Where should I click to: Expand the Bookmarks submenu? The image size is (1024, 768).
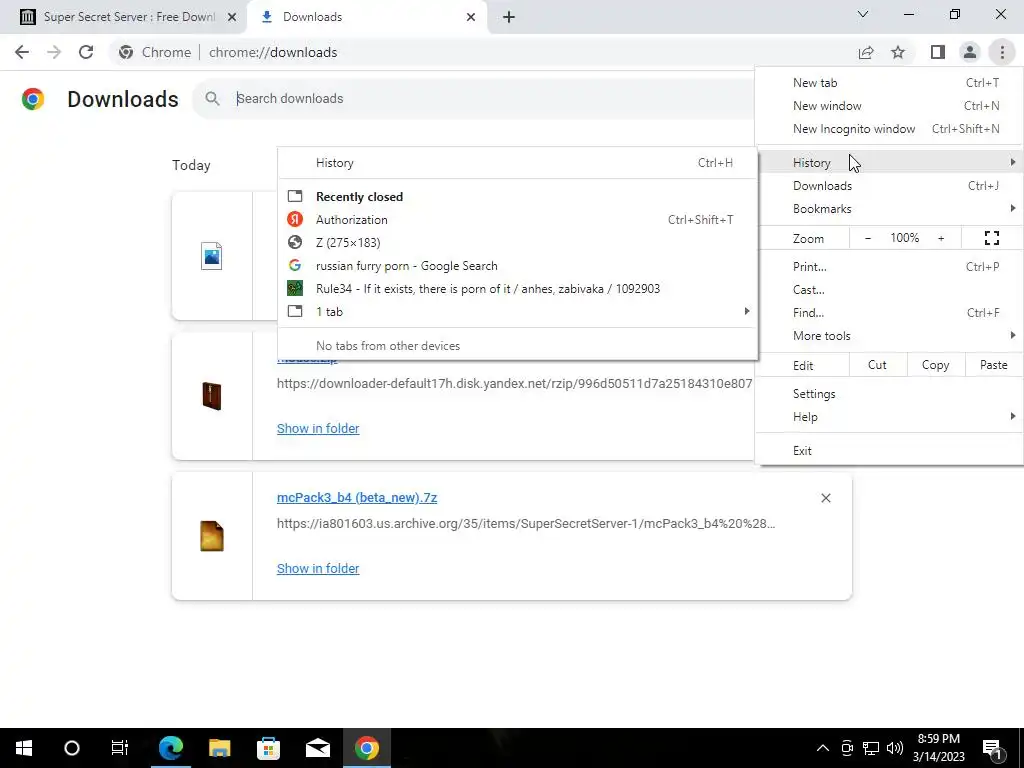point(889,209)
